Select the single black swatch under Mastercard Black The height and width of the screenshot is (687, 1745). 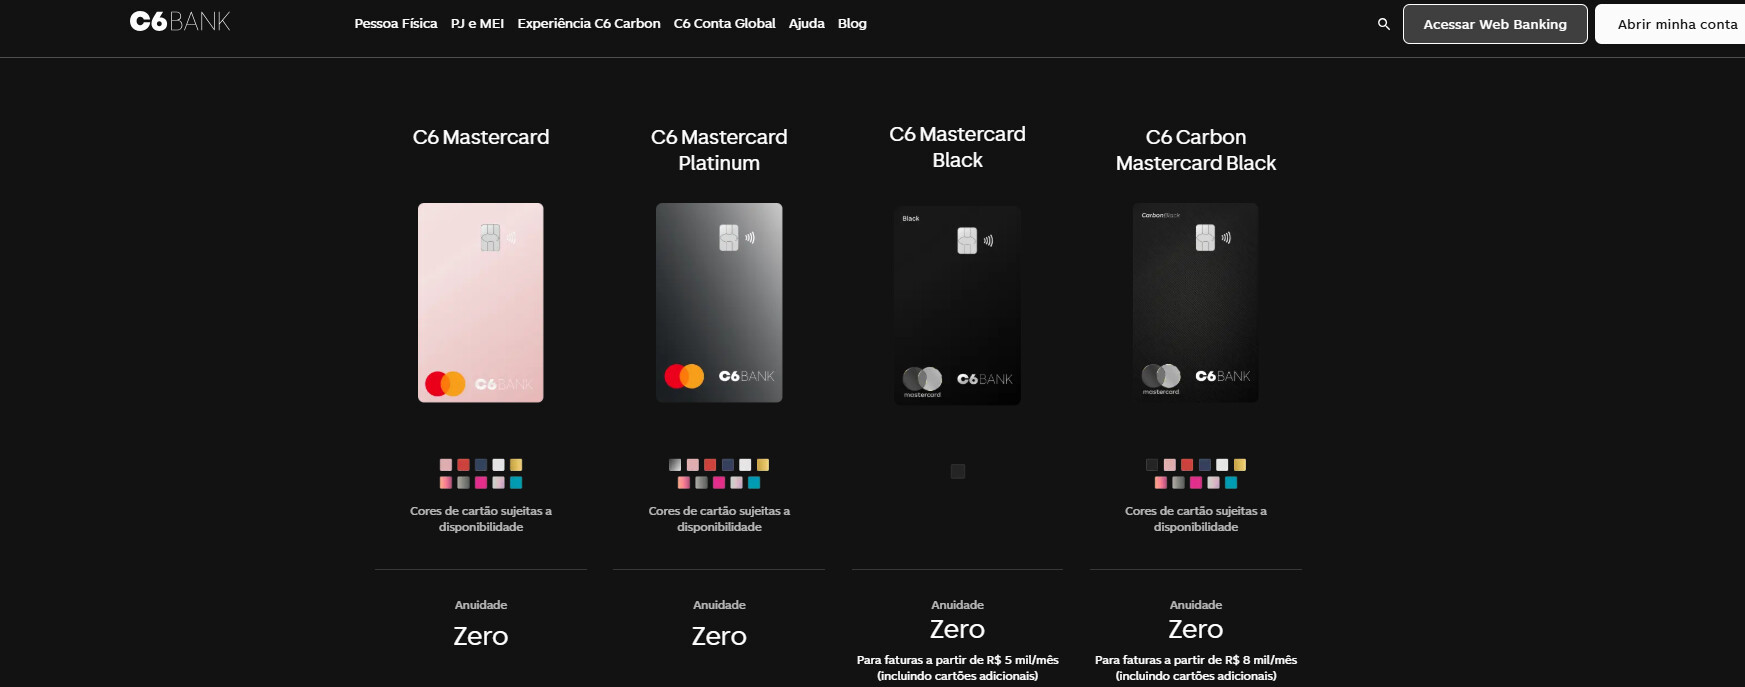point(958,471)
